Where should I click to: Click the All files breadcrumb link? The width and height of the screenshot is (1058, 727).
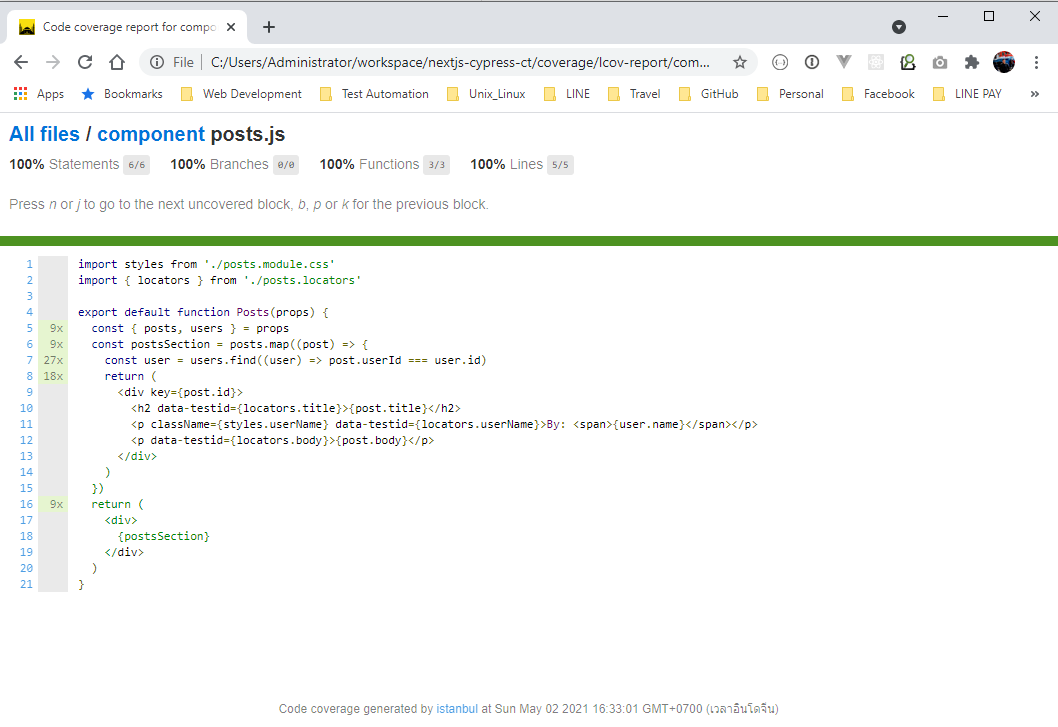coord(43,133)
